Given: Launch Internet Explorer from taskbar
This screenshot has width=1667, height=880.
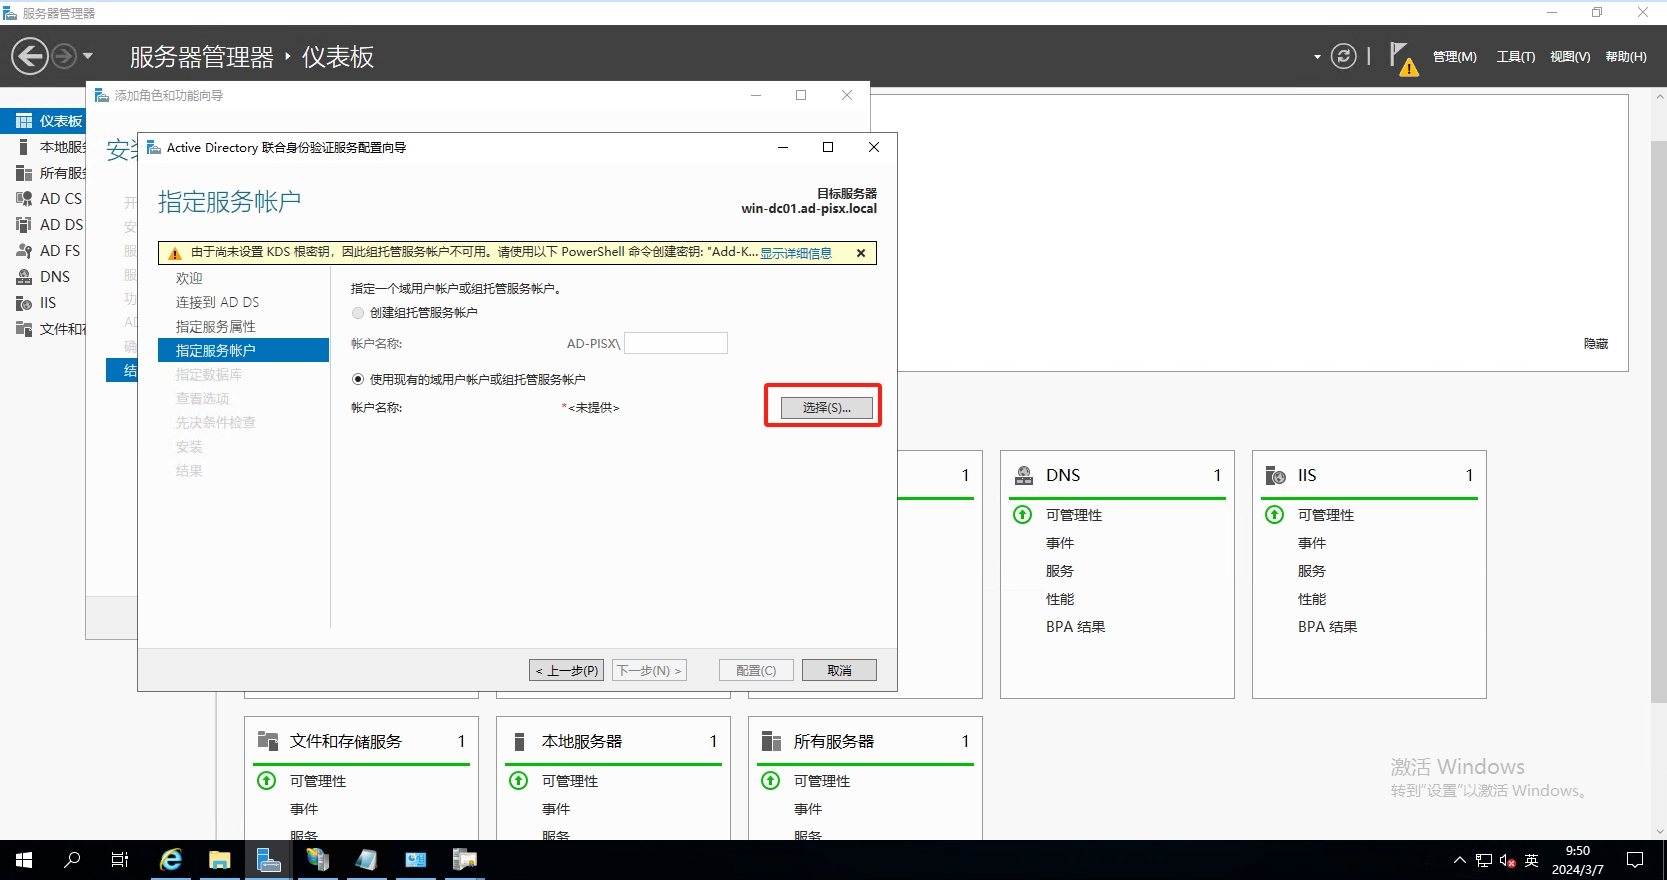Looking at the screenshot, I should pyautogui.click(x=171, y=860).
